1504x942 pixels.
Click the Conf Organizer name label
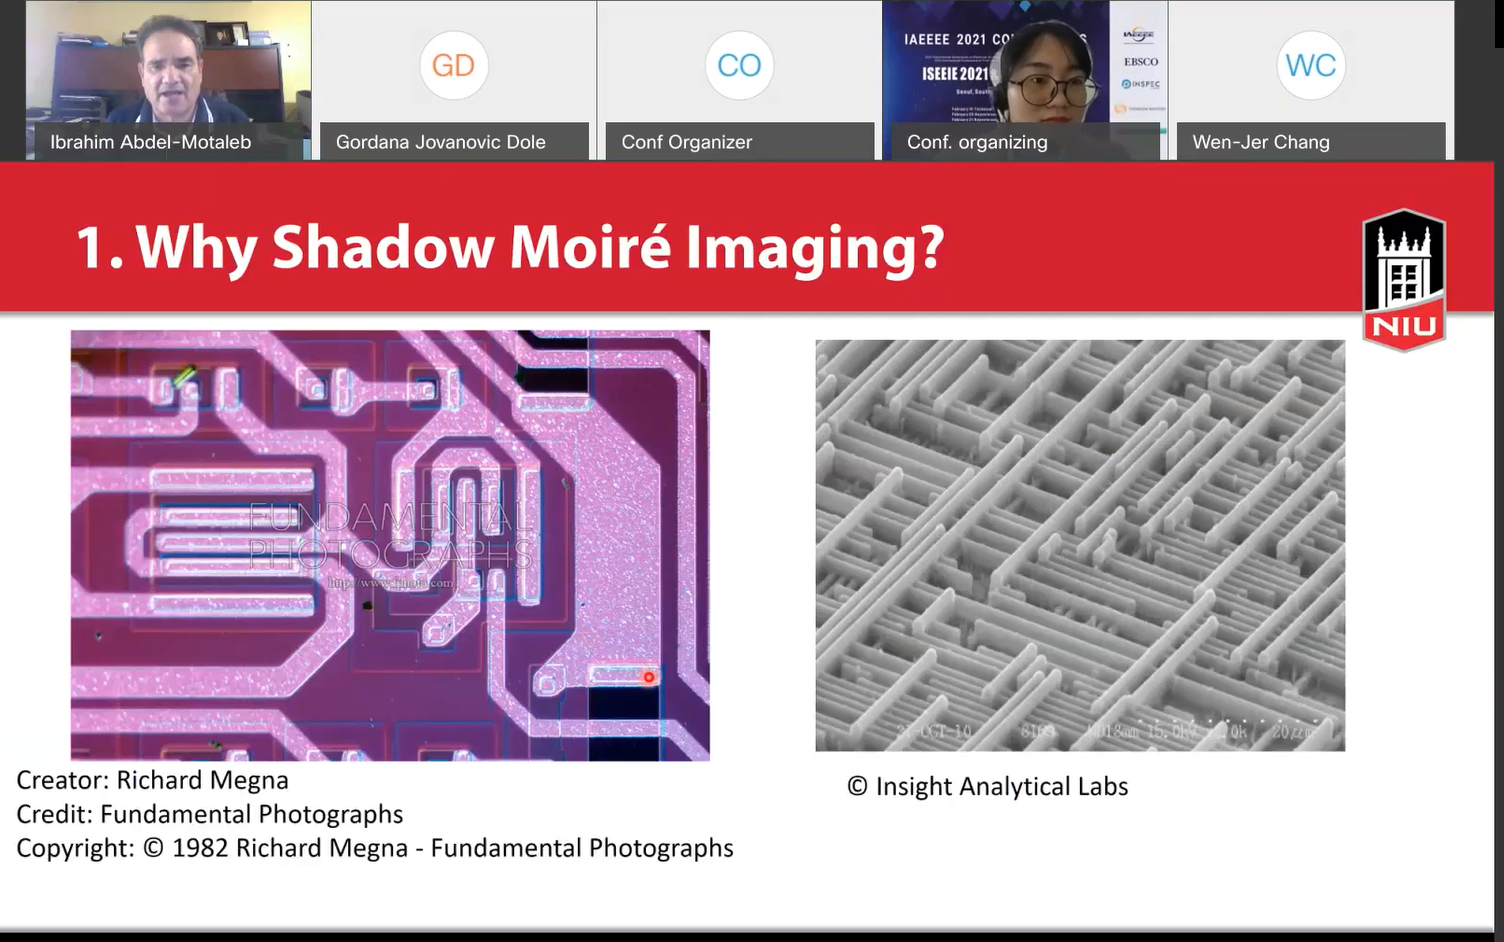pos(687,142)
